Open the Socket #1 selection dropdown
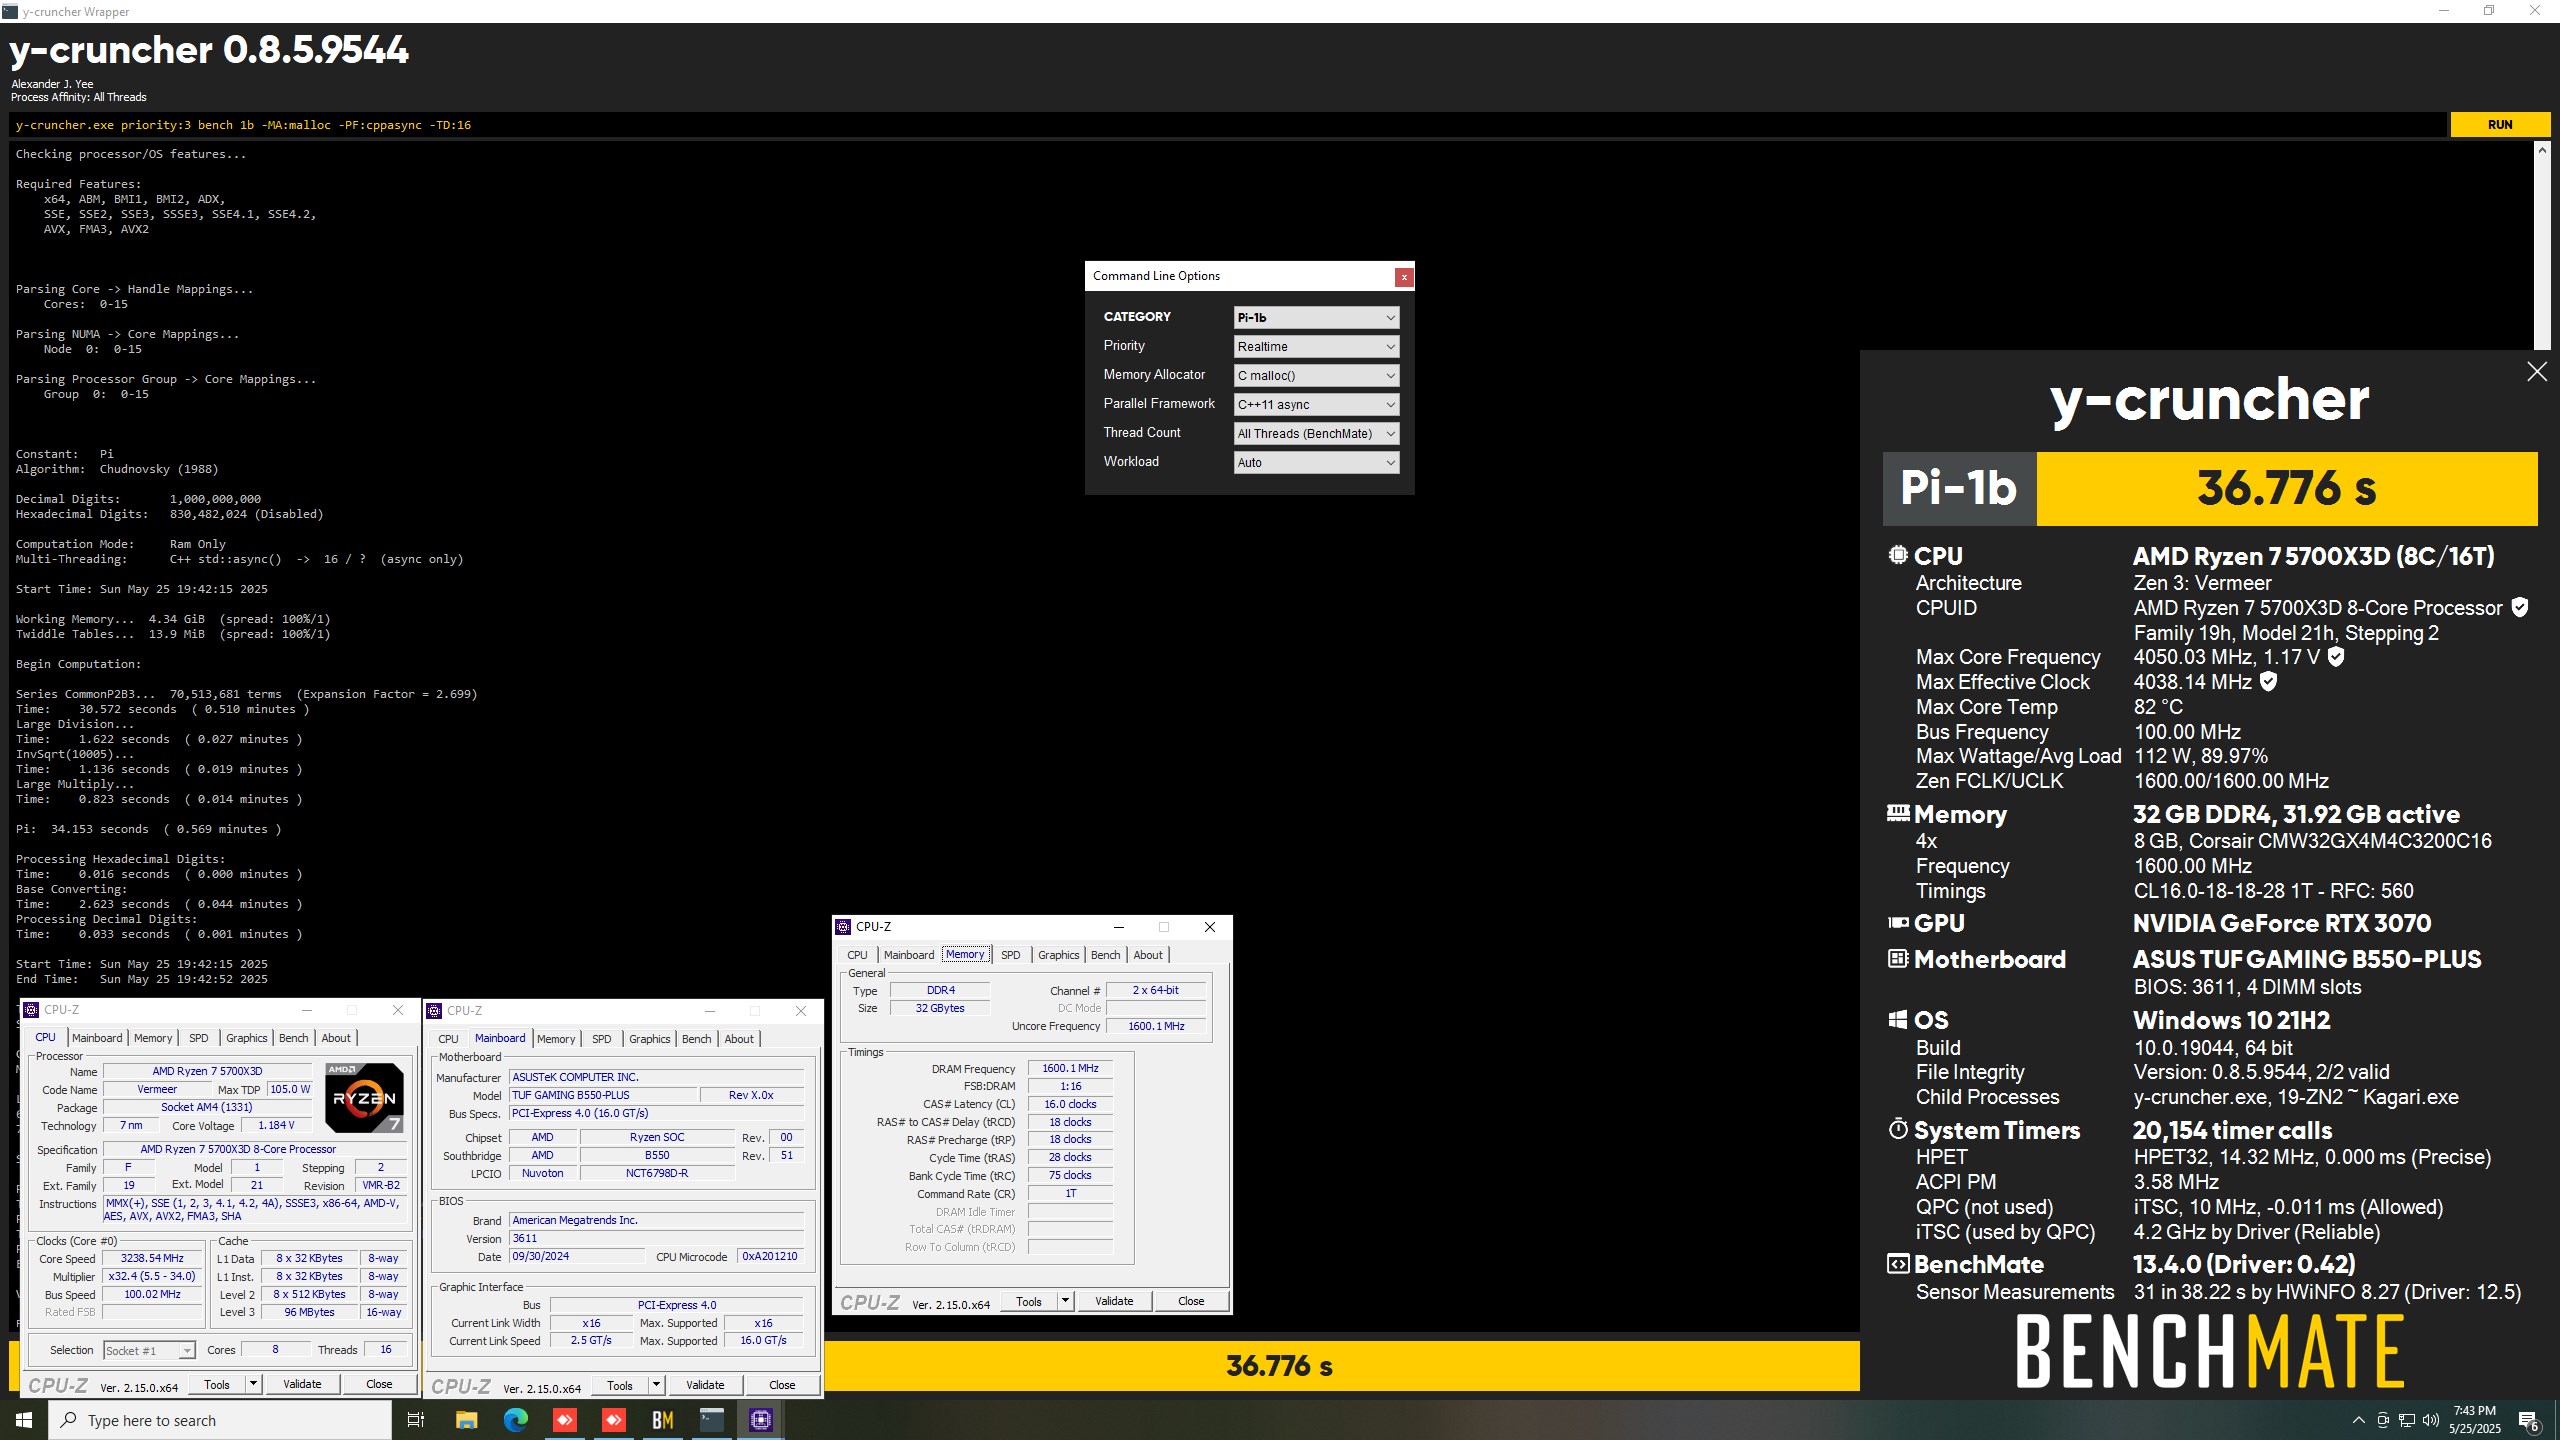The height and width of the screenshot is (1440, 2560). (x=149, y=1351)
